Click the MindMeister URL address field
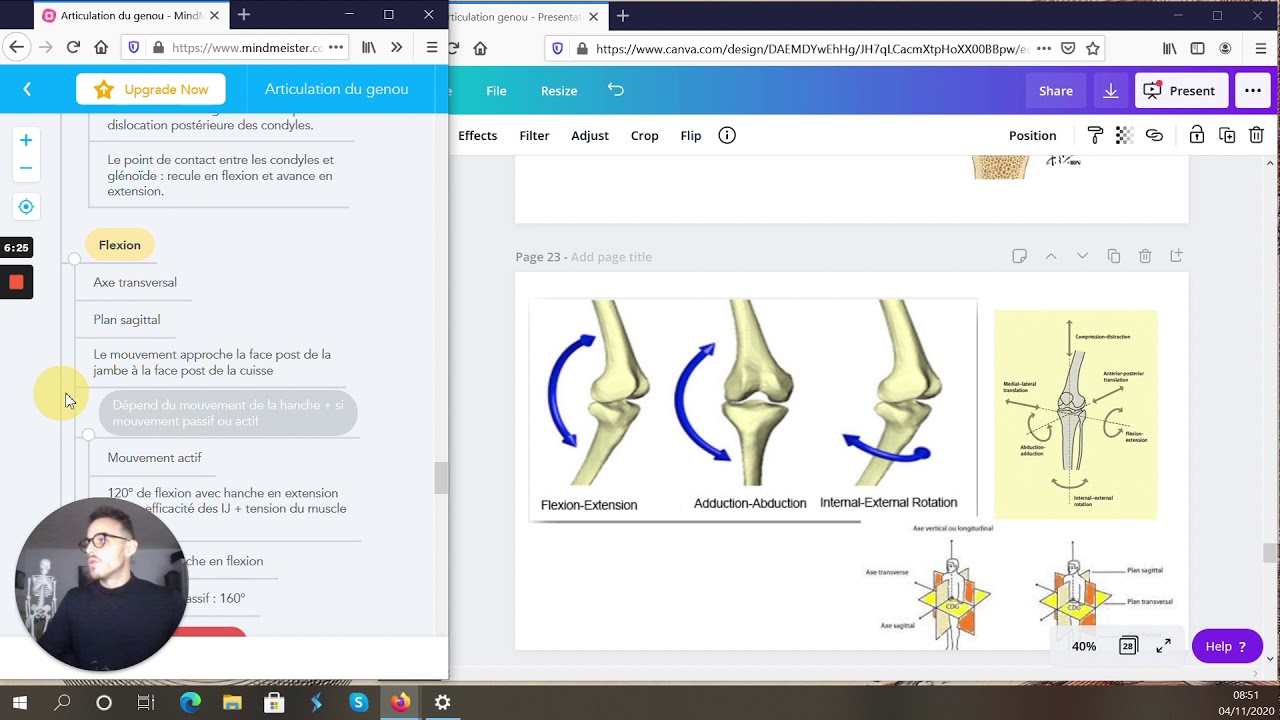This screenshot has height=720, width=1280. click(247, 47)
